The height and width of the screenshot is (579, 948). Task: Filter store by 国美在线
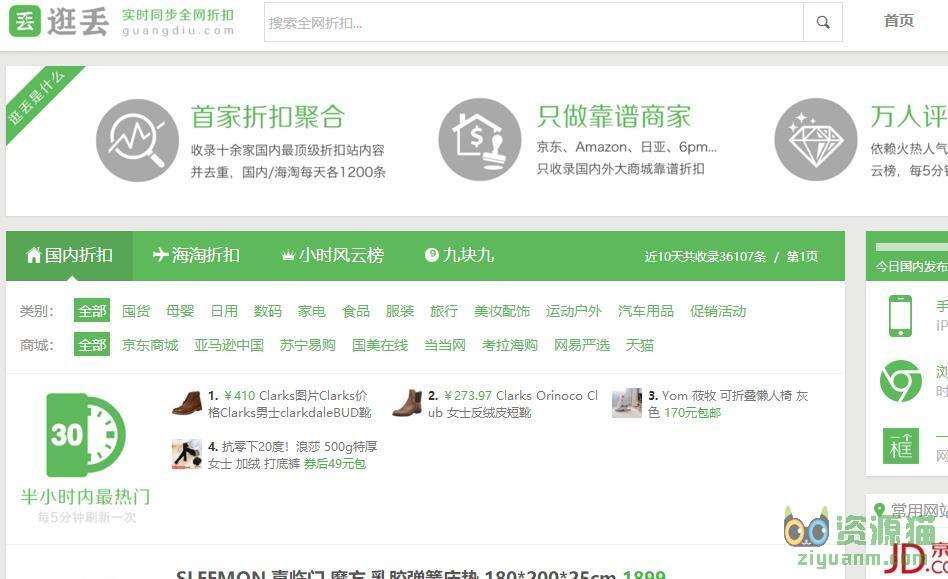[380, 344]
